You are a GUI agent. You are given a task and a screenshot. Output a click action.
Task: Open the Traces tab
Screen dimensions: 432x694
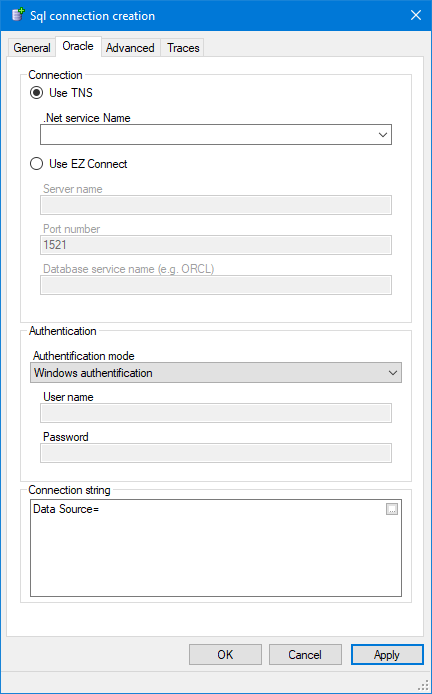183,48
